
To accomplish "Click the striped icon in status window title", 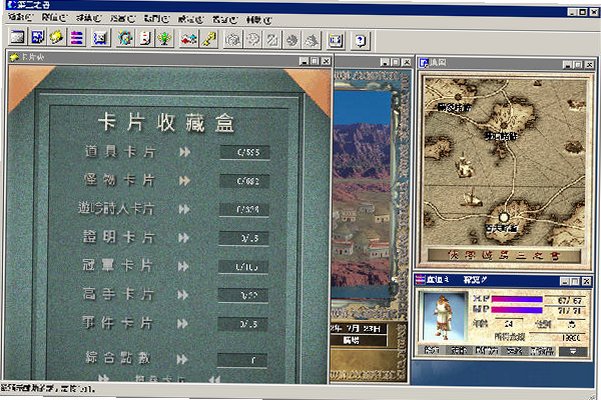I will click(x=420, y=280).
